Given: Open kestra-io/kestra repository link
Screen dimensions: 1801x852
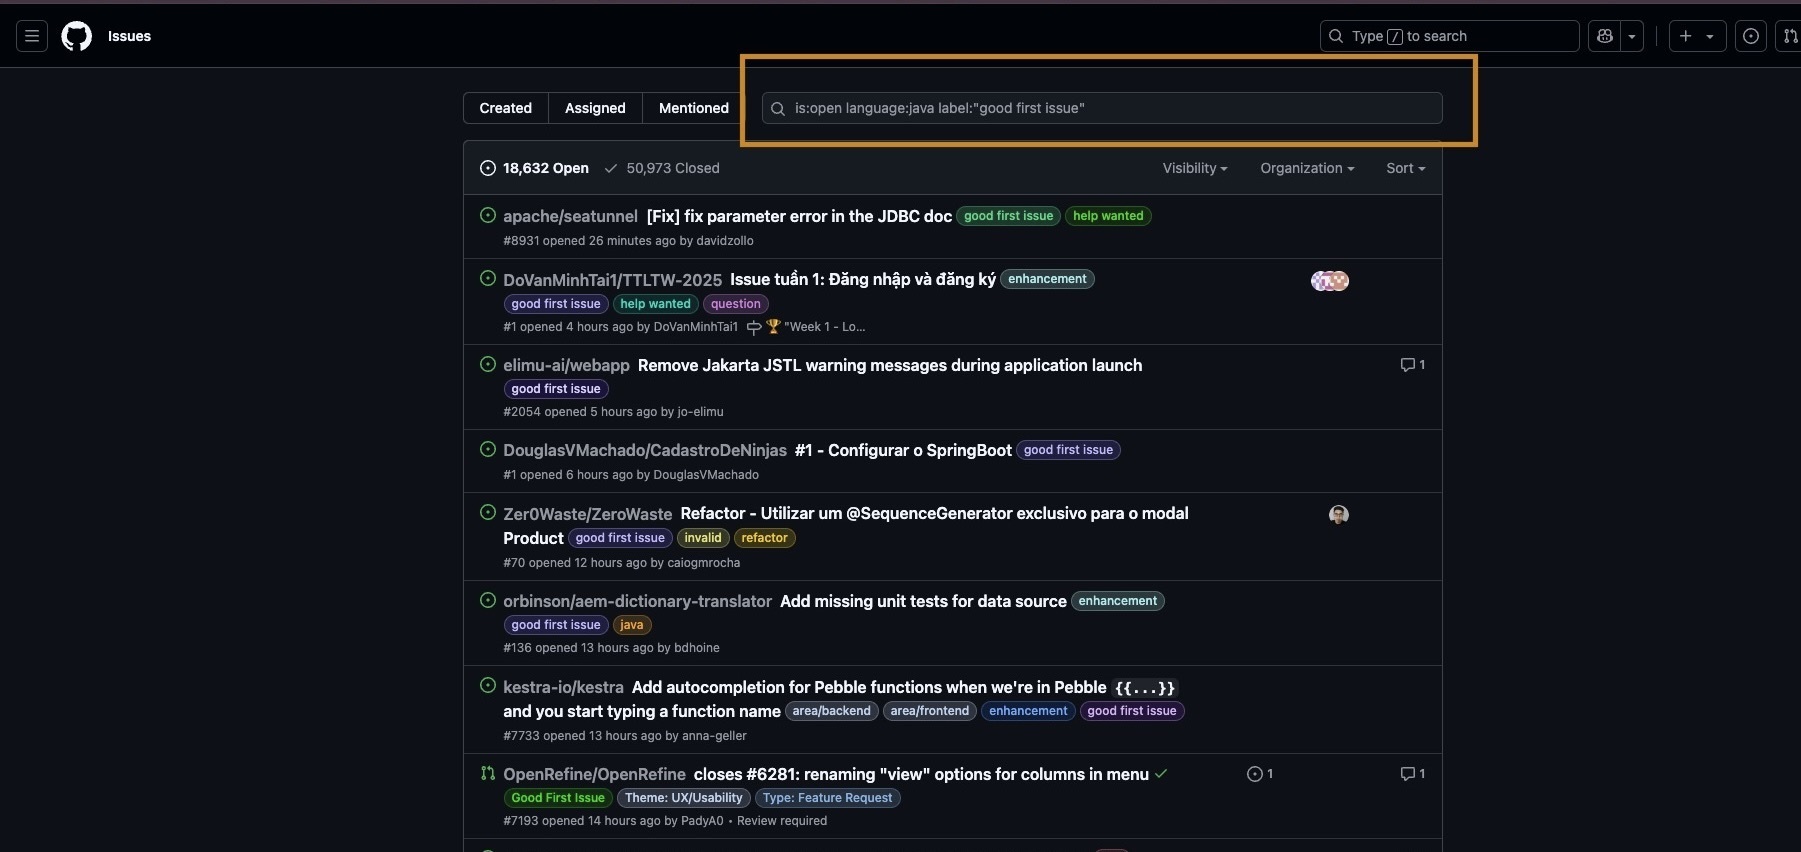Looking at the screenshot, I should [563, 687].
